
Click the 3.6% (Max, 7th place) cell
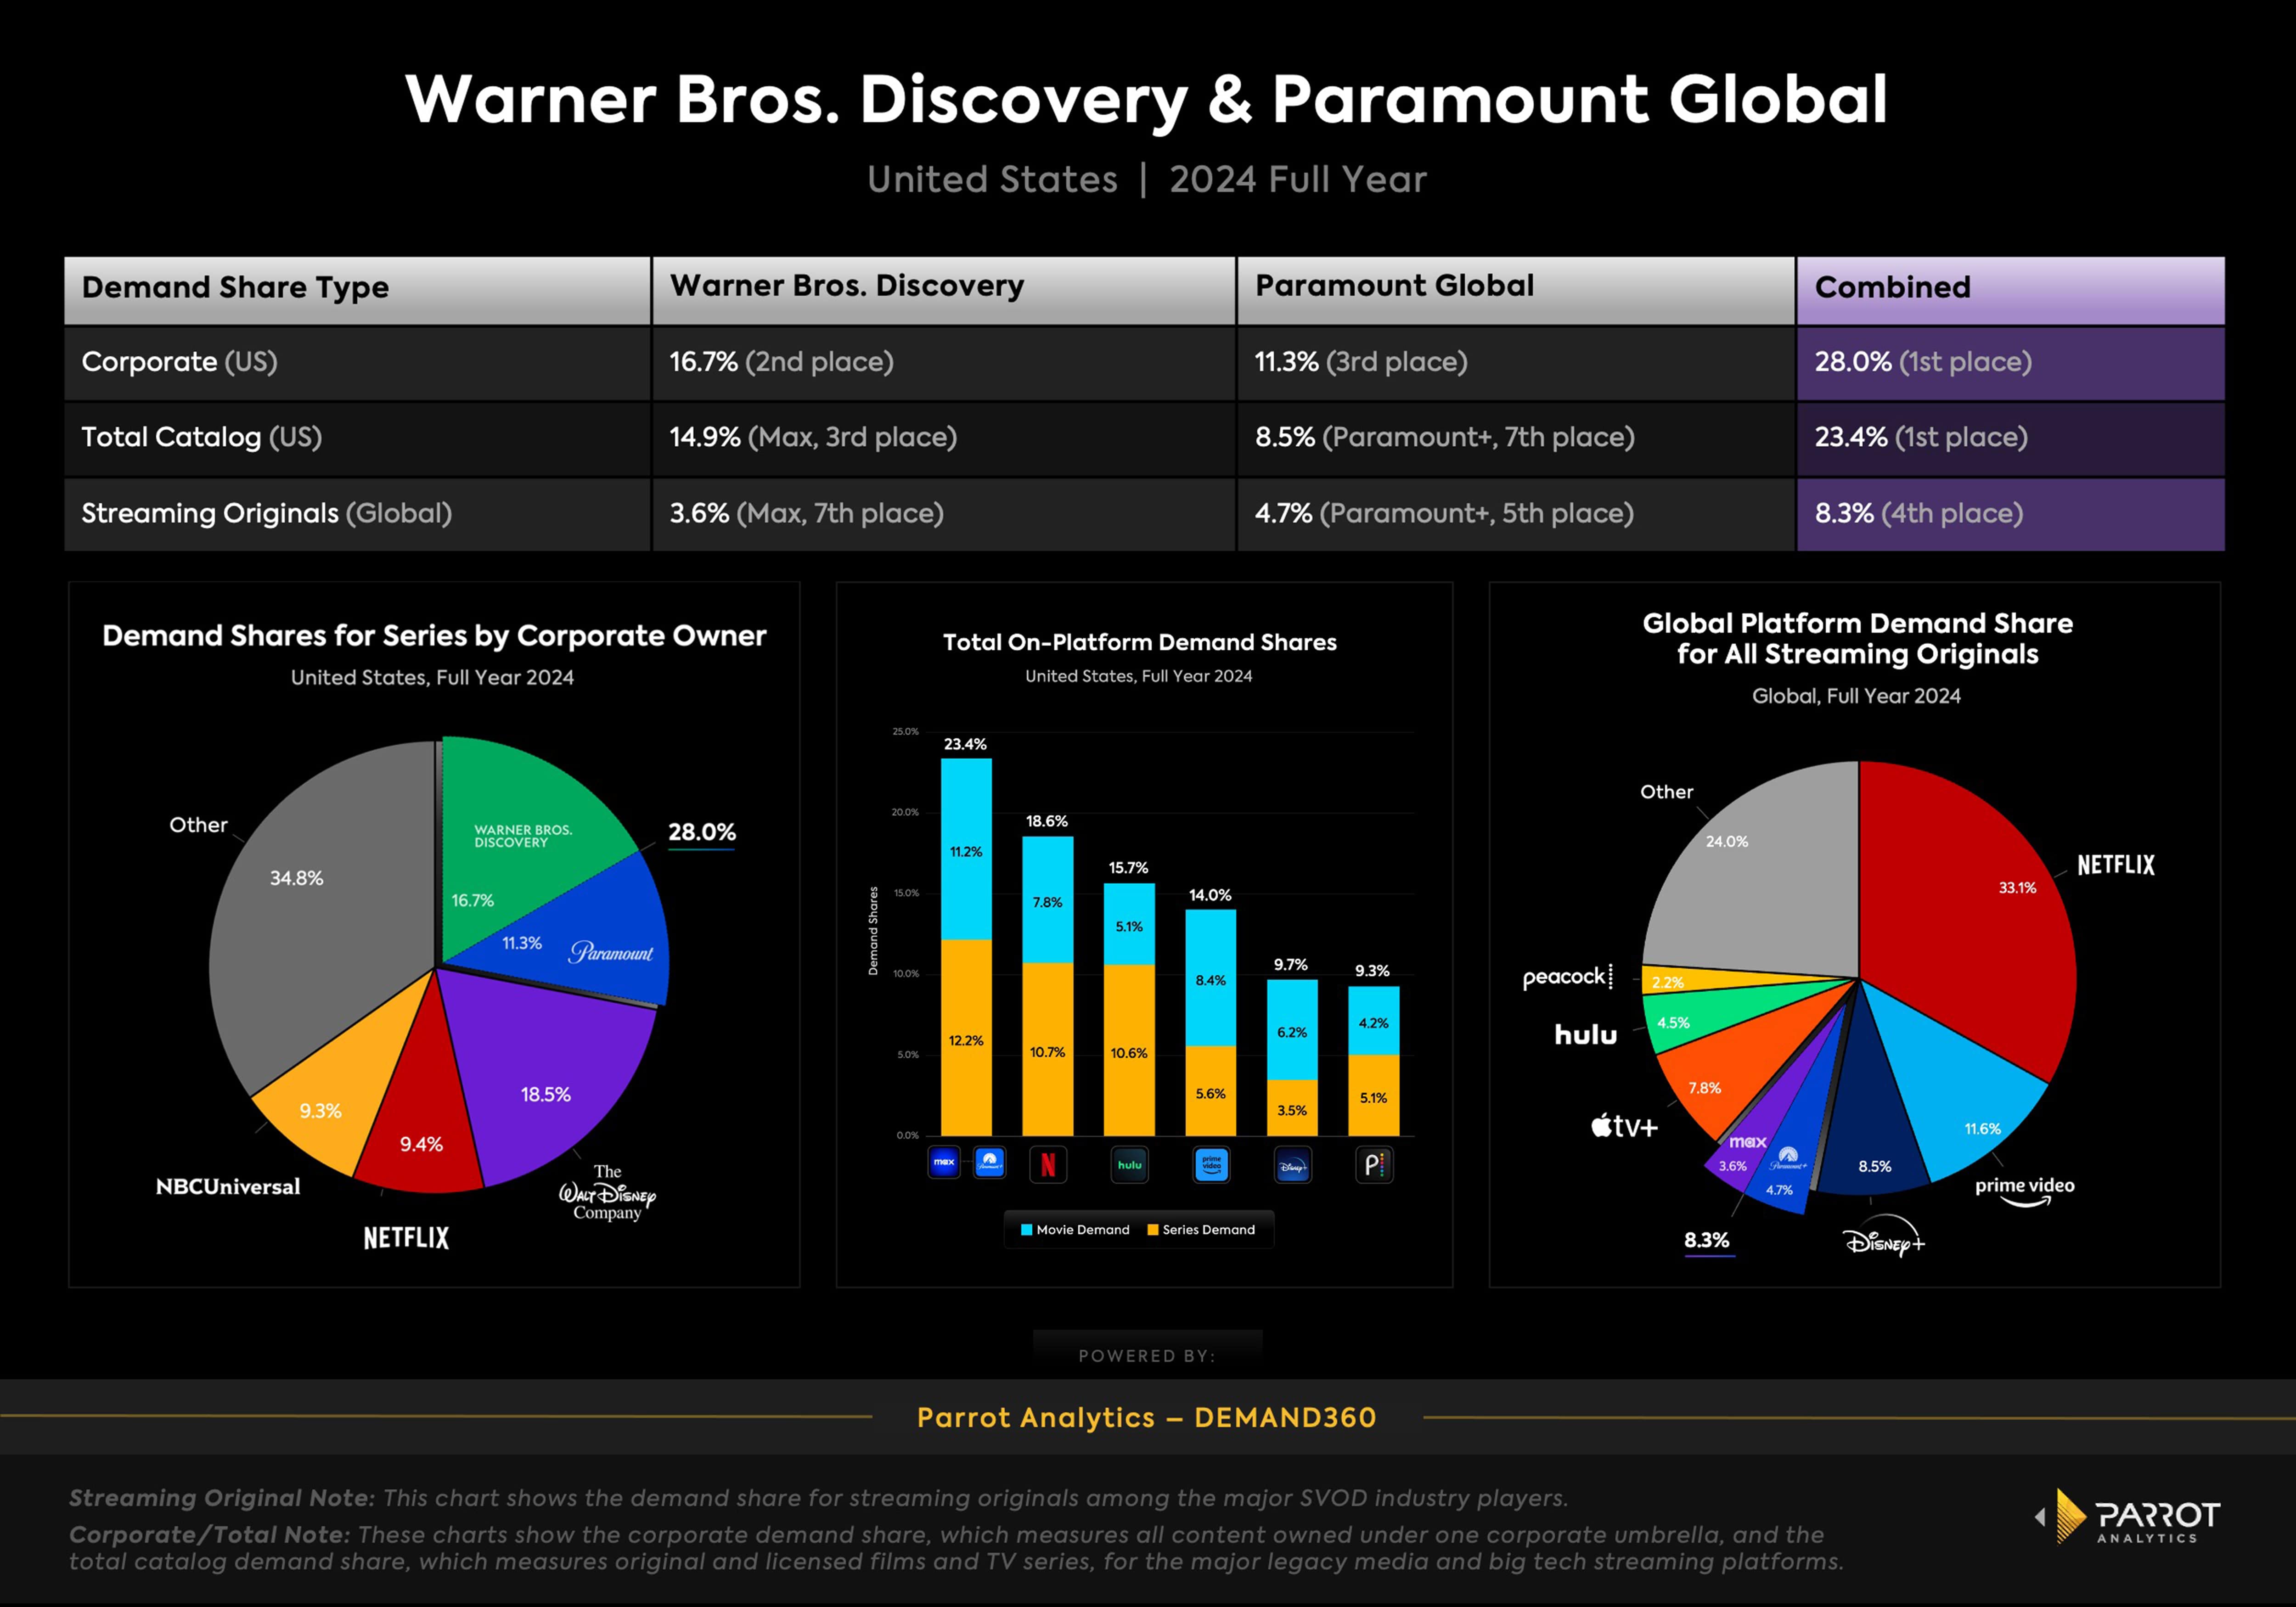coord(944,514)
